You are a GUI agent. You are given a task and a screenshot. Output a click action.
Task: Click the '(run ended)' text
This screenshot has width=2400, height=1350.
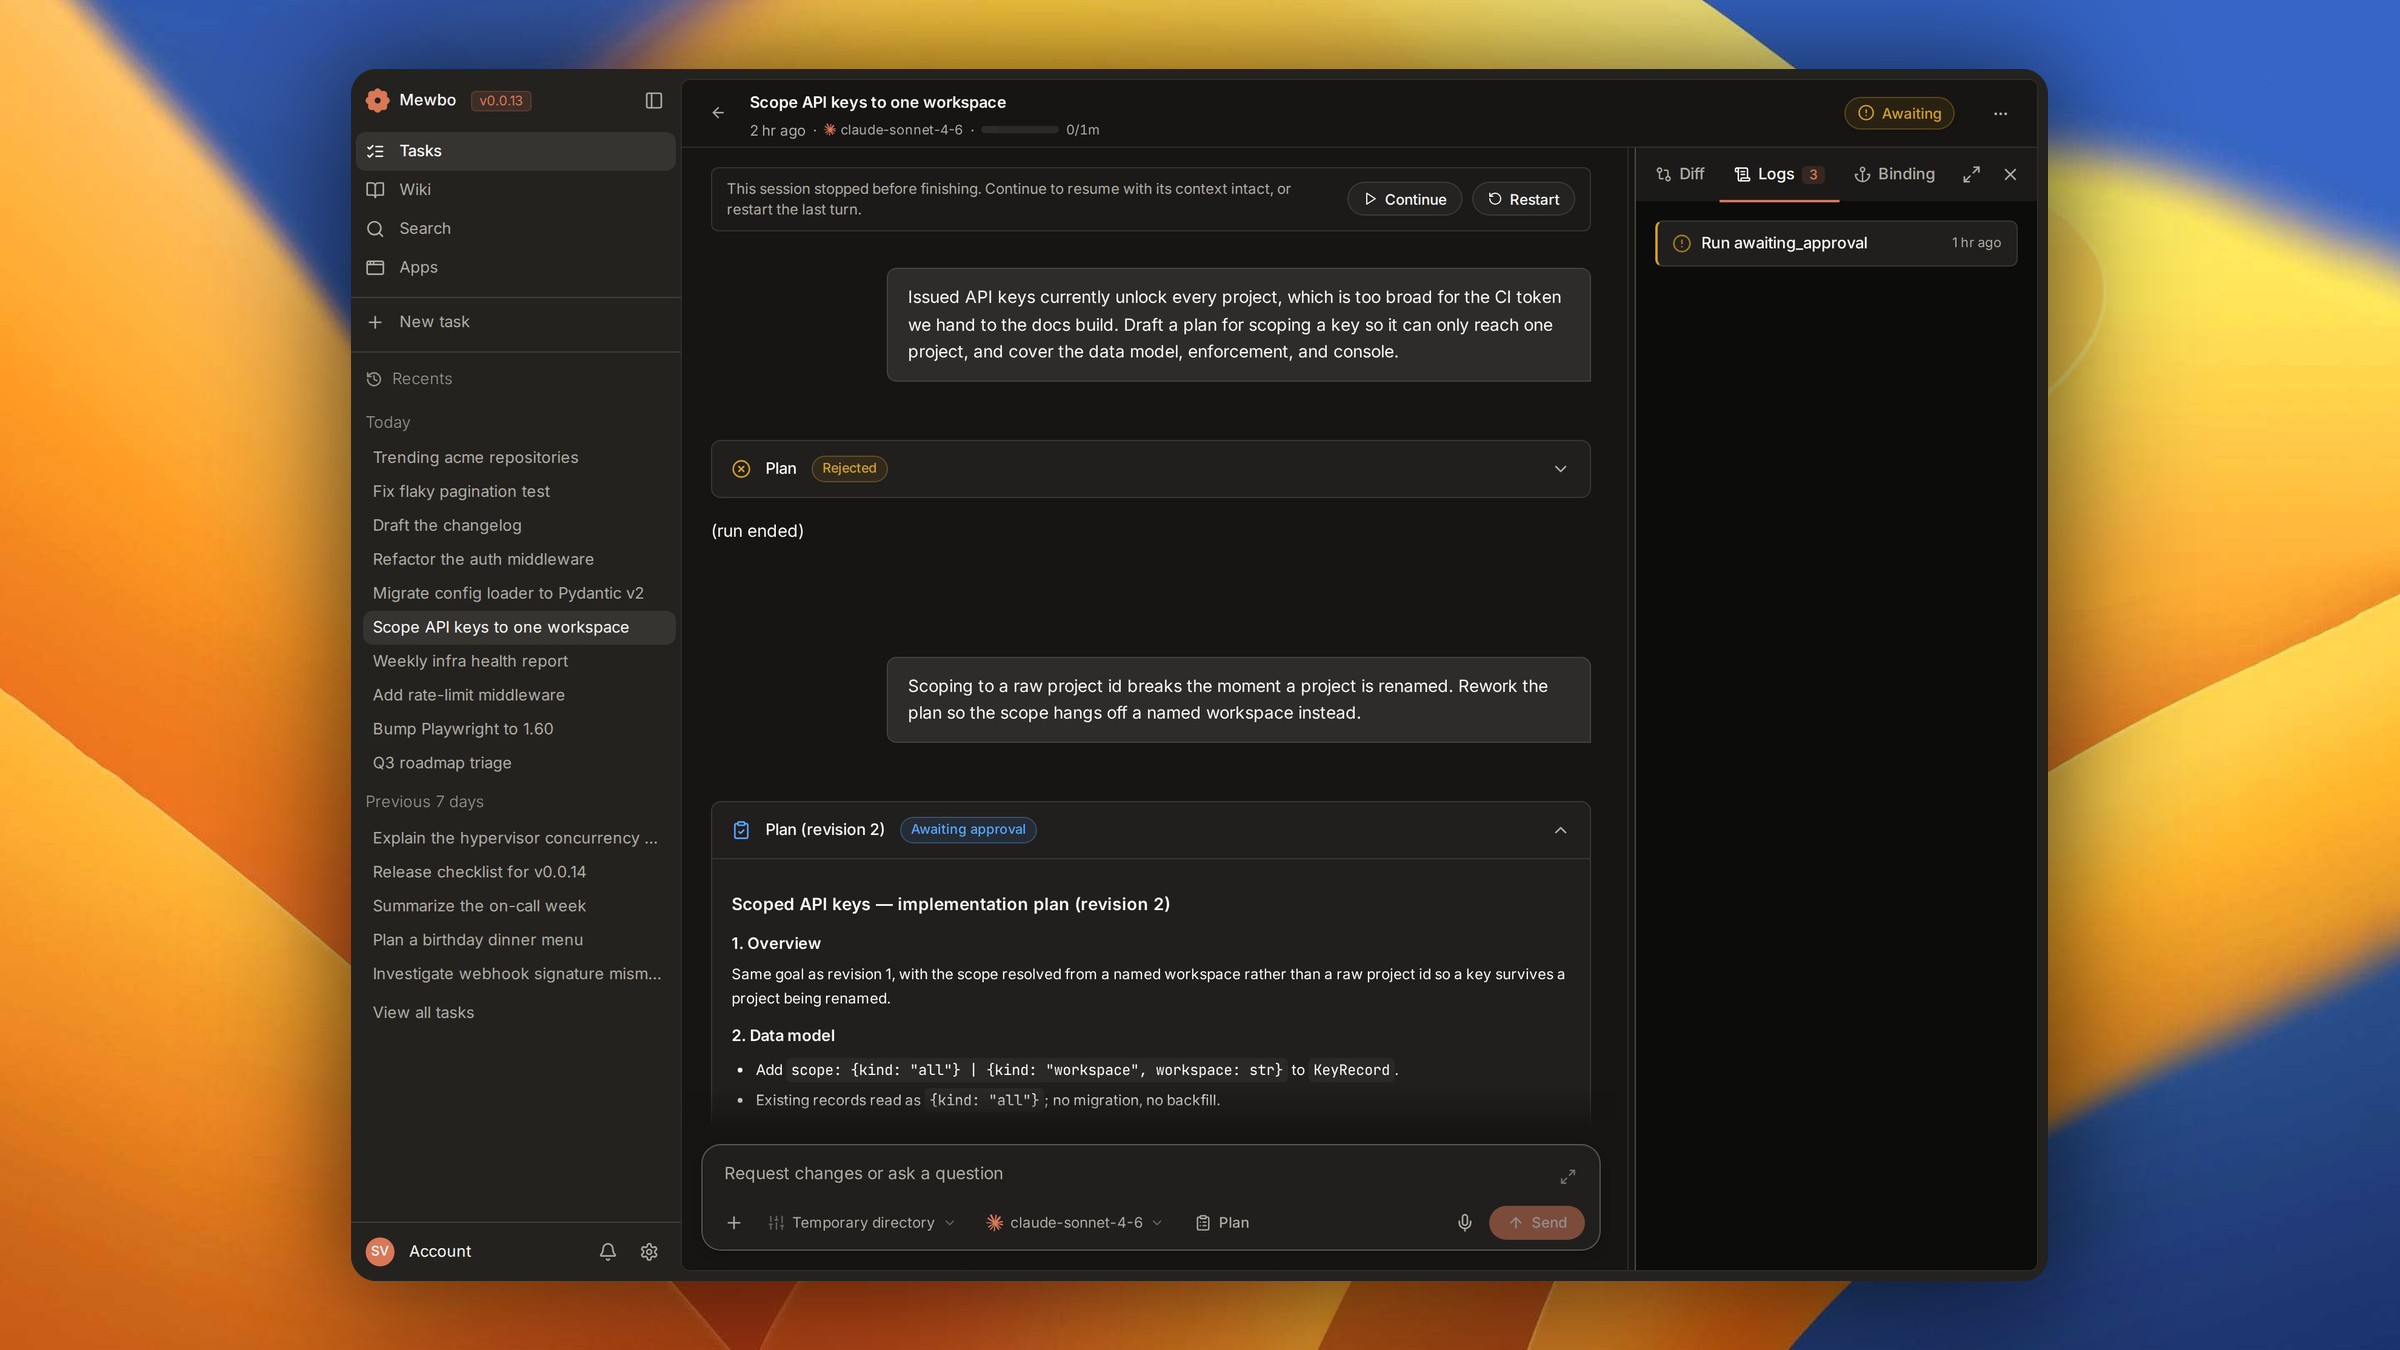coord(758,531)
